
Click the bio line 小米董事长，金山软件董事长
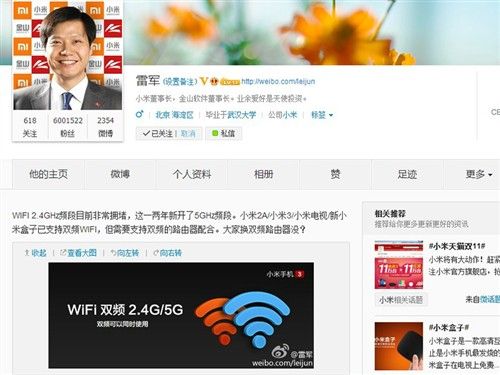click(x=221, y=99)
